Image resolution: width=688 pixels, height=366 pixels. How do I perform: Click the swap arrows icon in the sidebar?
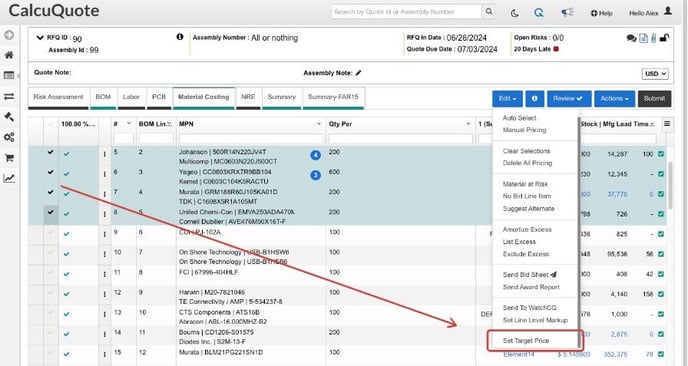(9, 96)
